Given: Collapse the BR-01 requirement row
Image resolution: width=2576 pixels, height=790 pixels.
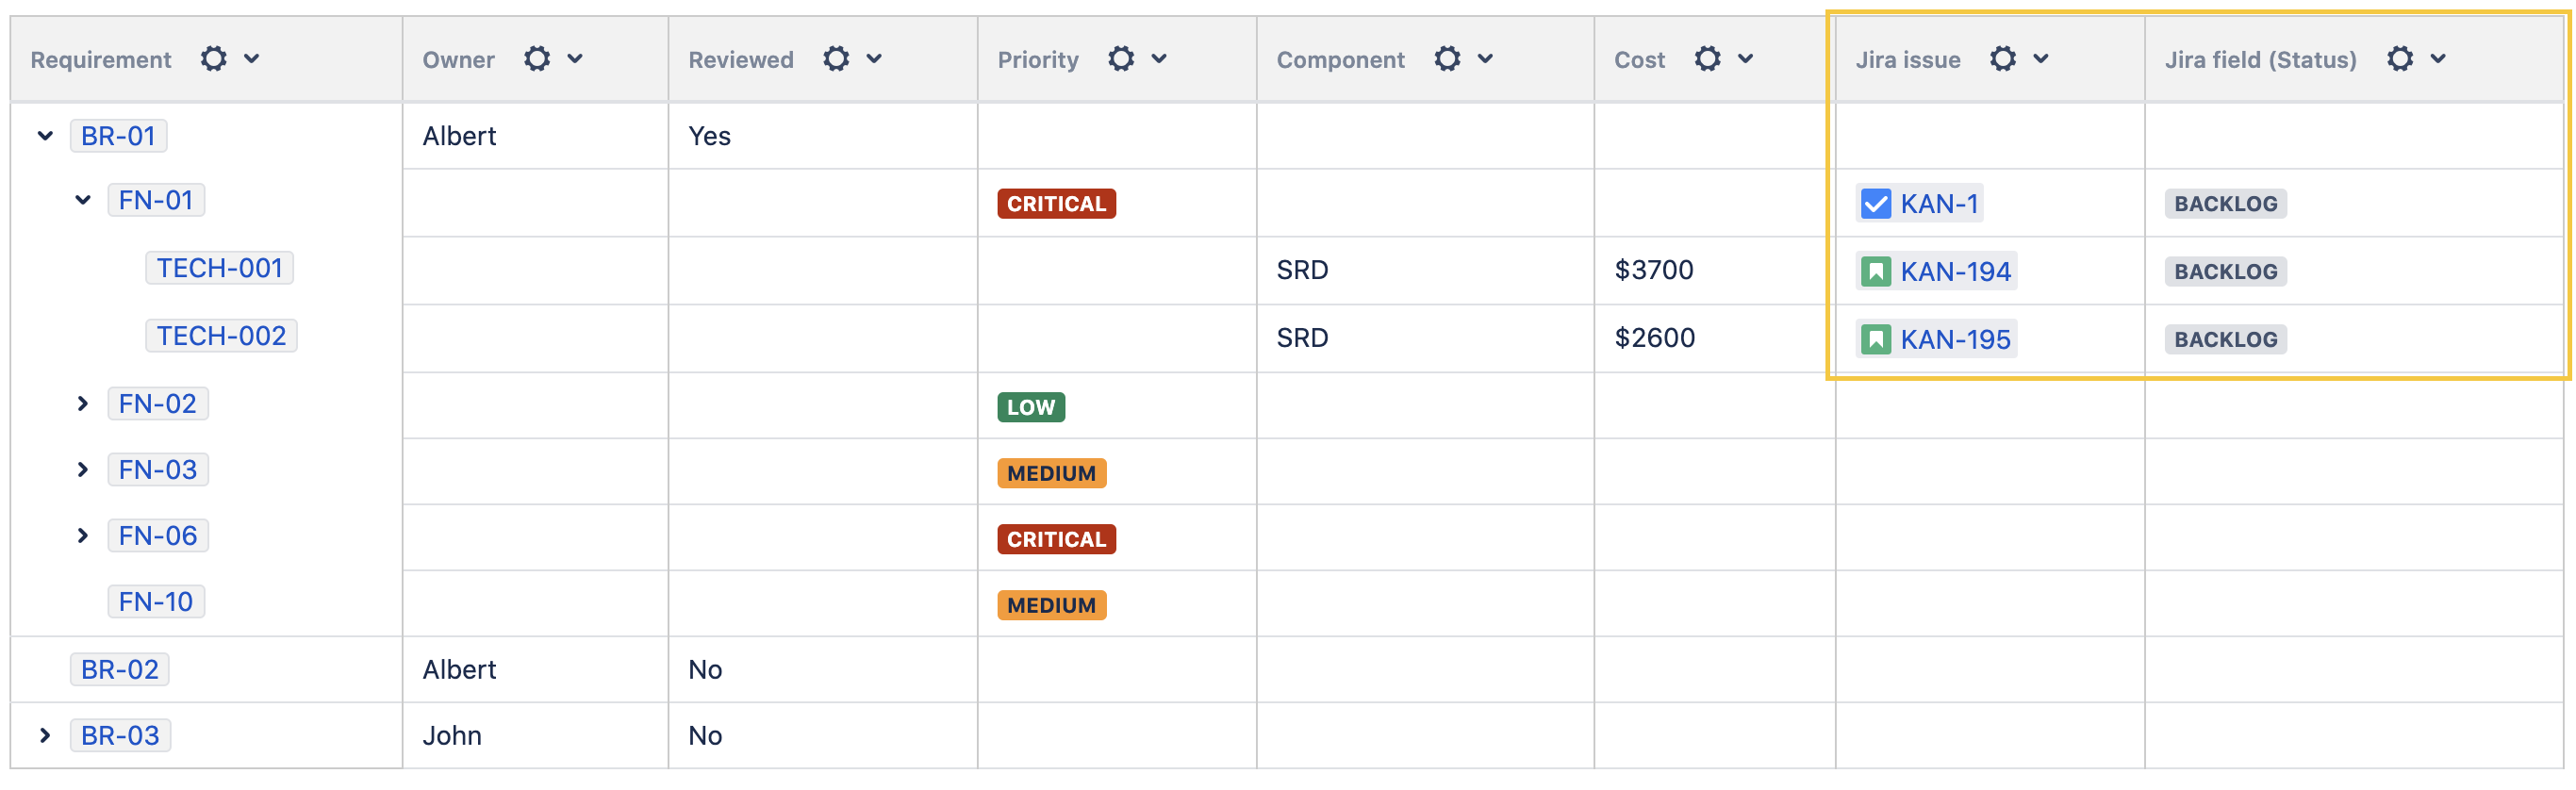Looking at the screenshot, I should click(45, 136).
